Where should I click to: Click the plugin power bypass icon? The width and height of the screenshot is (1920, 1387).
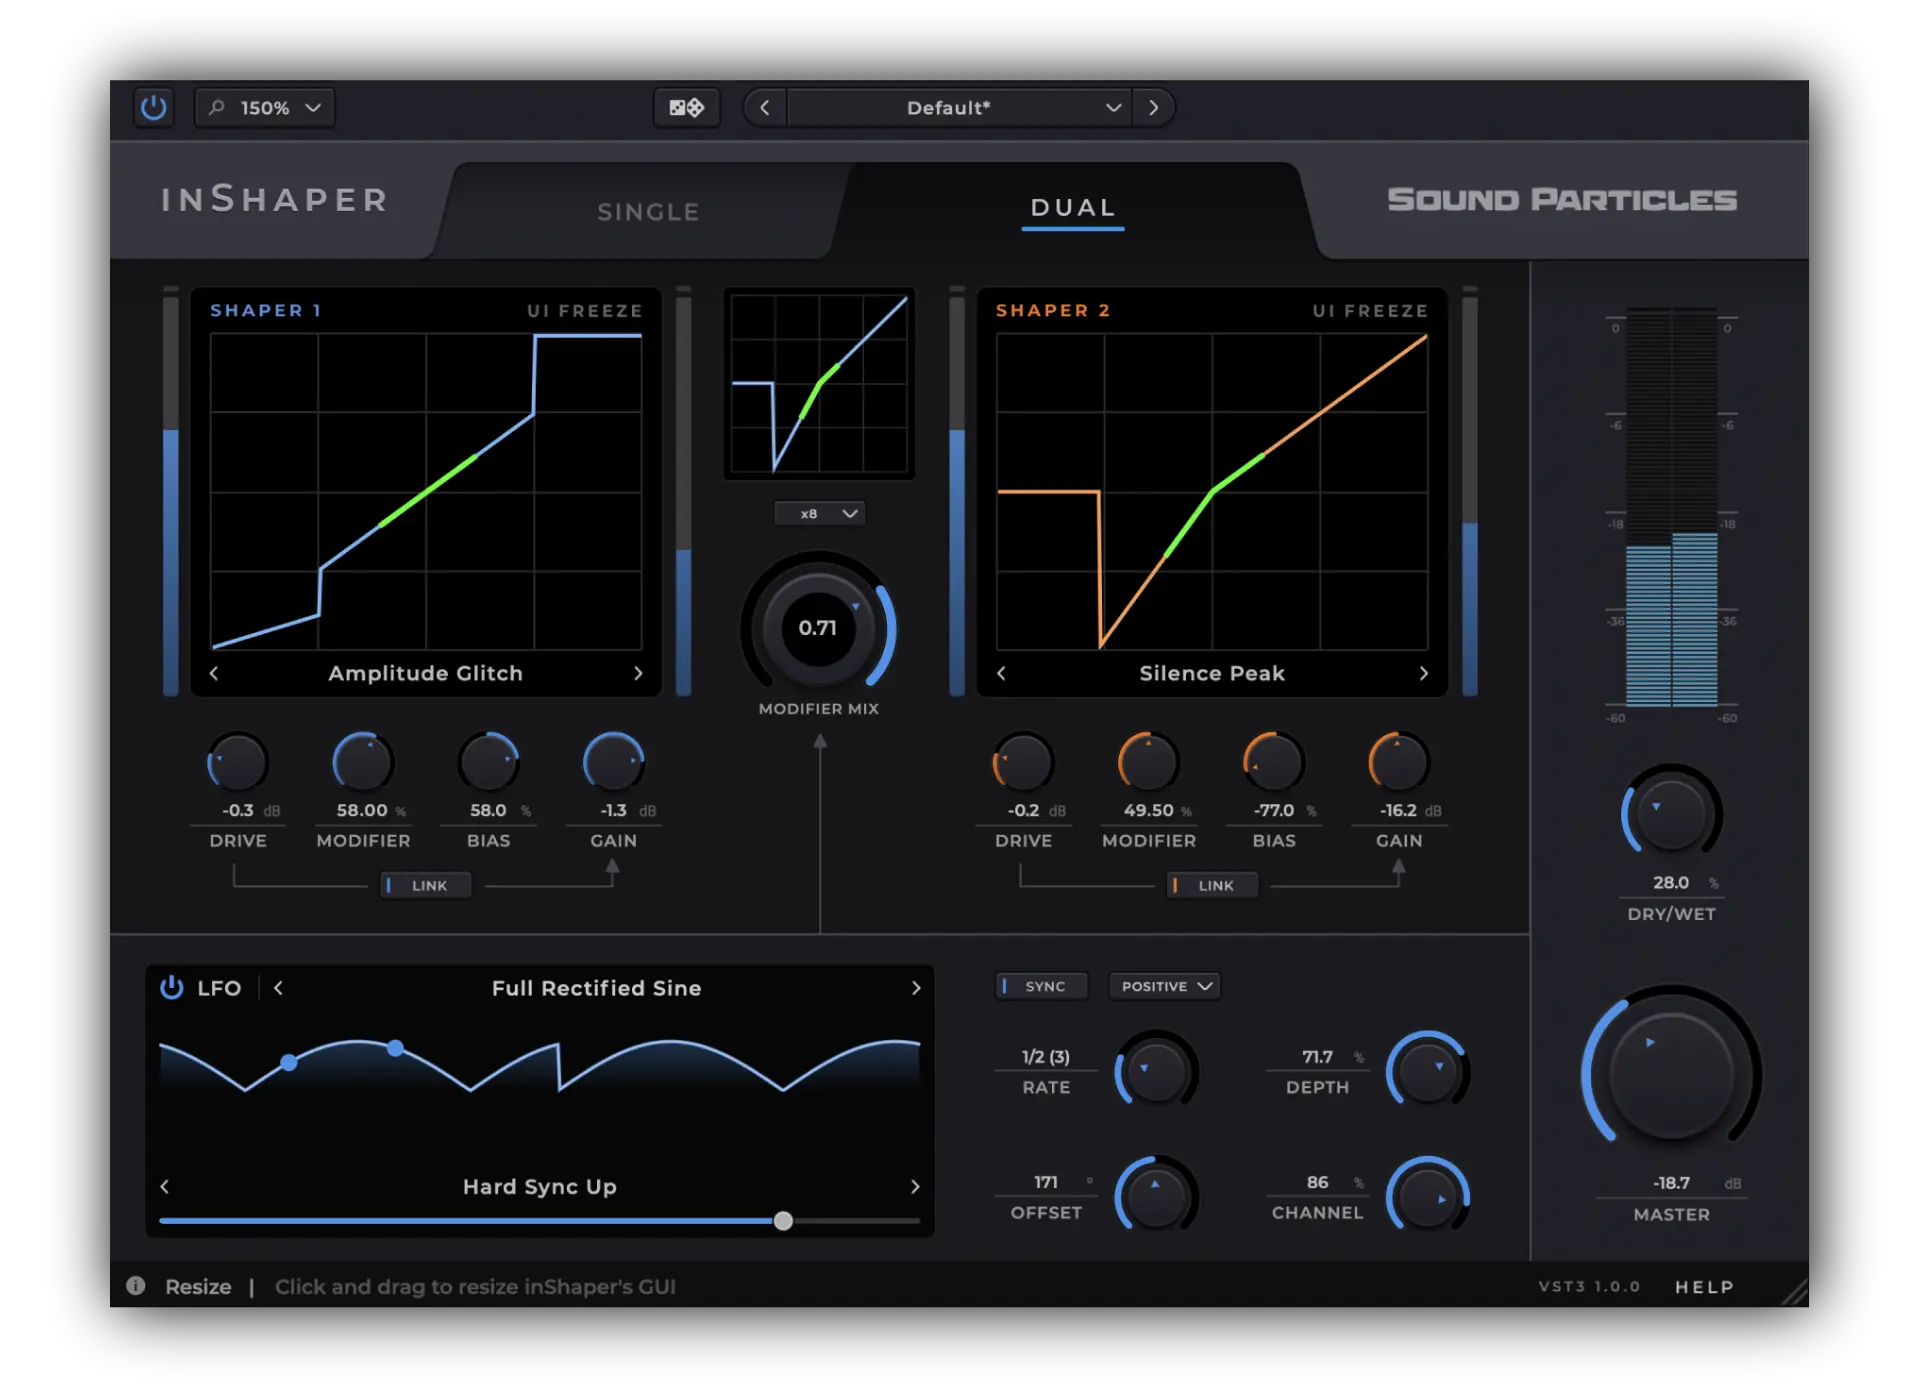153,107
